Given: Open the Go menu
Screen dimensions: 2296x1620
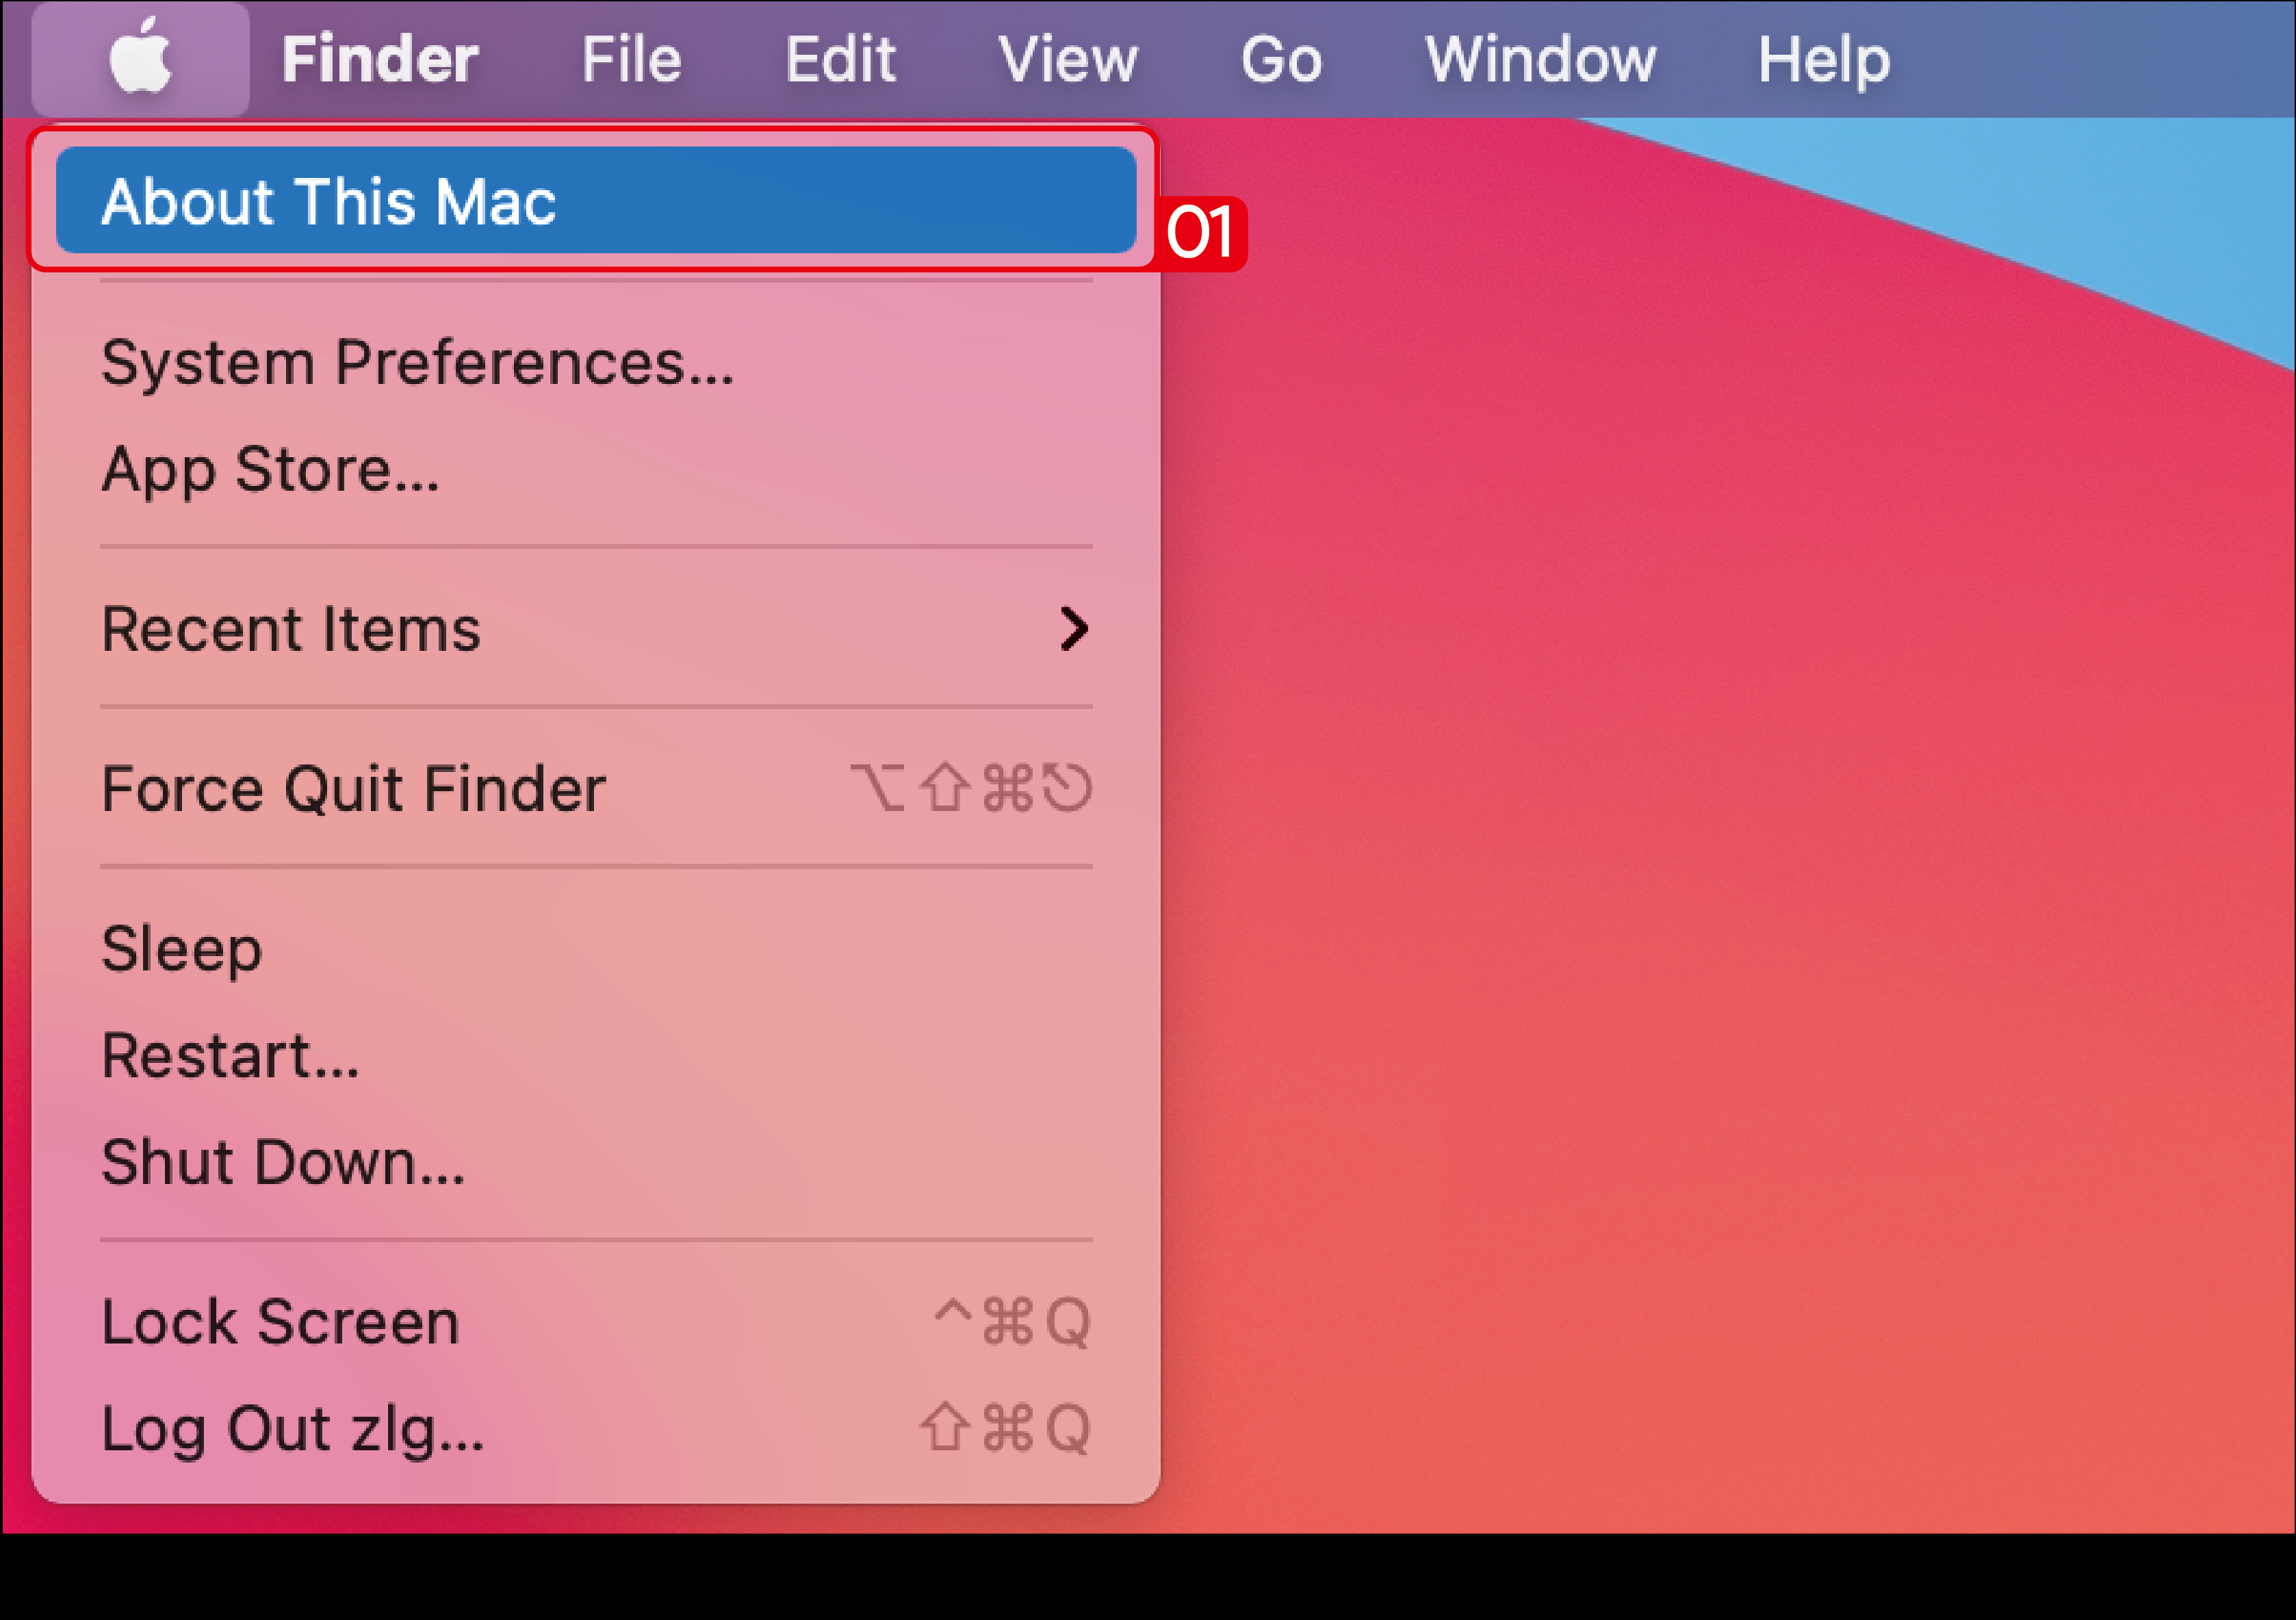Looking at the screenshot, I should (x=1281, y=59).
